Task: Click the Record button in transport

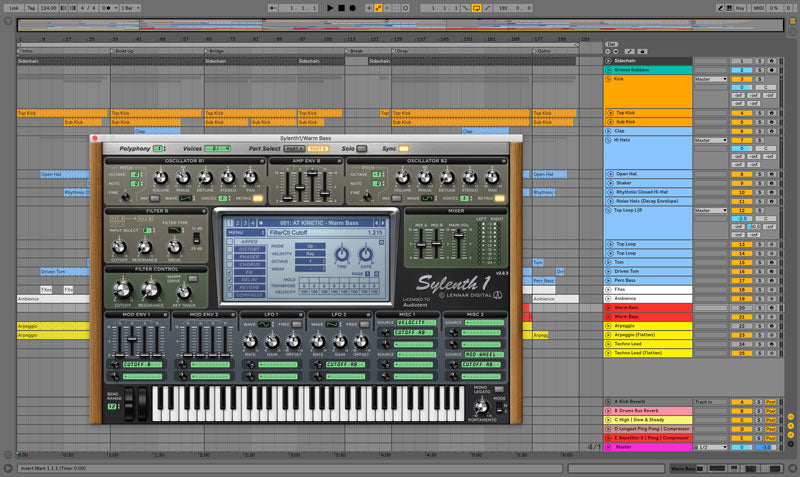Action: coord(352,7)
